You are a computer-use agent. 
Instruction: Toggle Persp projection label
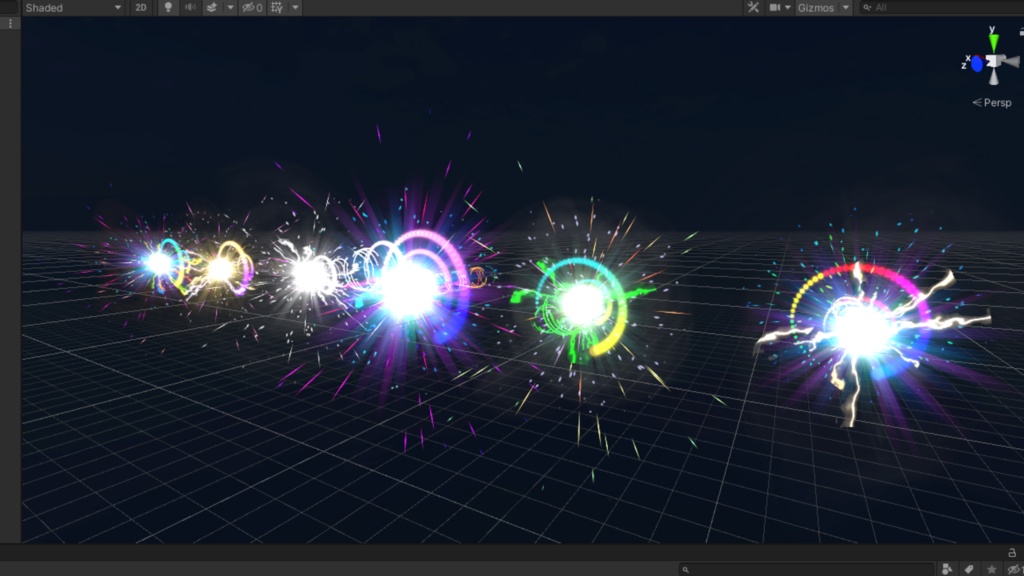click(x=992, y=103)
